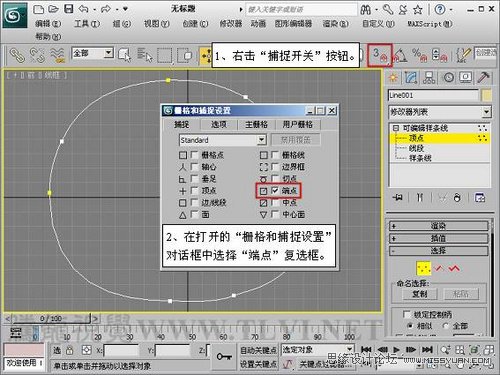Check the 边界框 snap checkbox

pos(275,167)
